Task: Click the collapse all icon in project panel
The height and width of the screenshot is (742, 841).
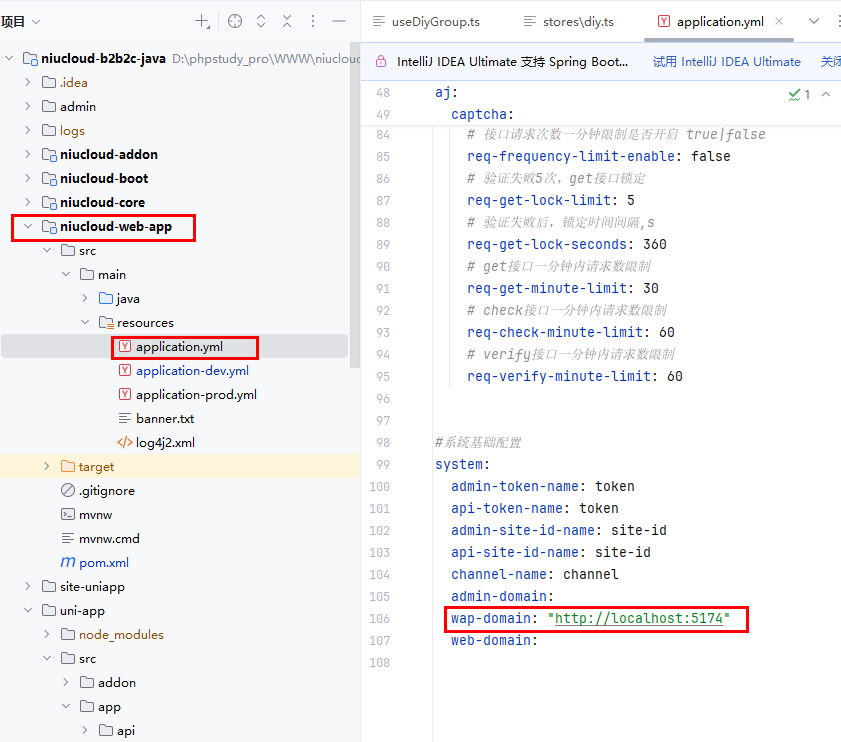Action: [x=287, y=21]
